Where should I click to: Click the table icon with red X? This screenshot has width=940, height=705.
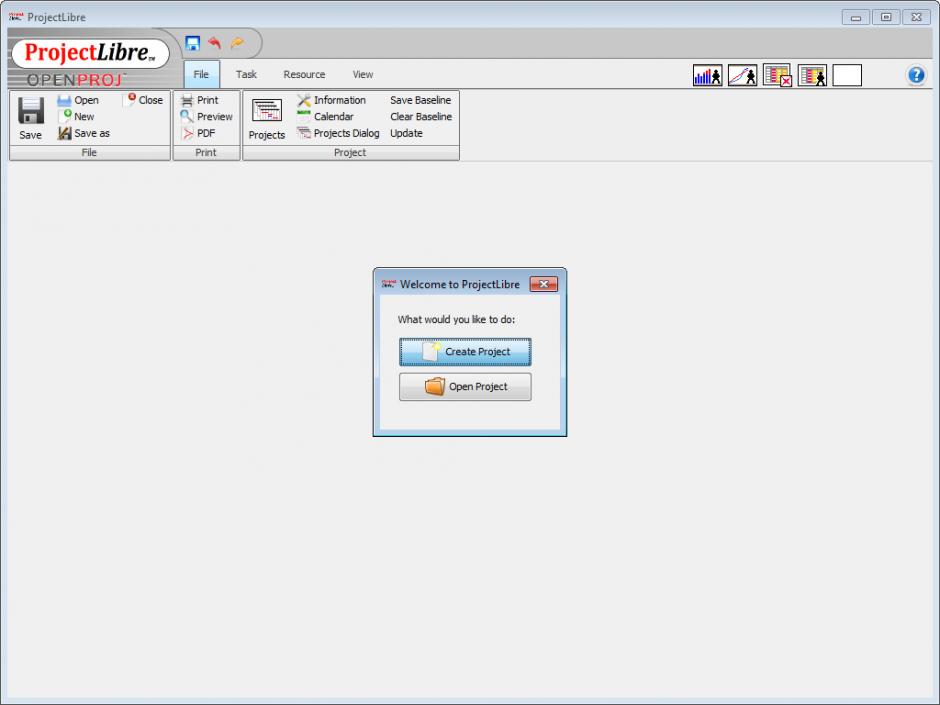pyautogui.click(x=777, y=76)
